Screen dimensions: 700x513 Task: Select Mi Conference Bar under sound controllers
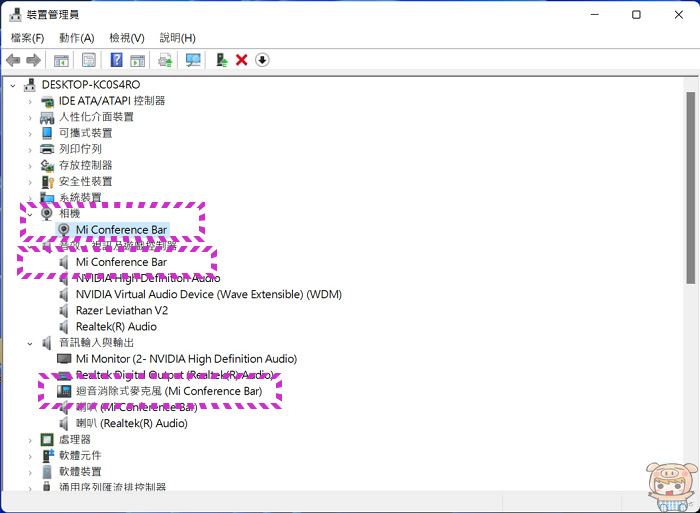point(121,262)
